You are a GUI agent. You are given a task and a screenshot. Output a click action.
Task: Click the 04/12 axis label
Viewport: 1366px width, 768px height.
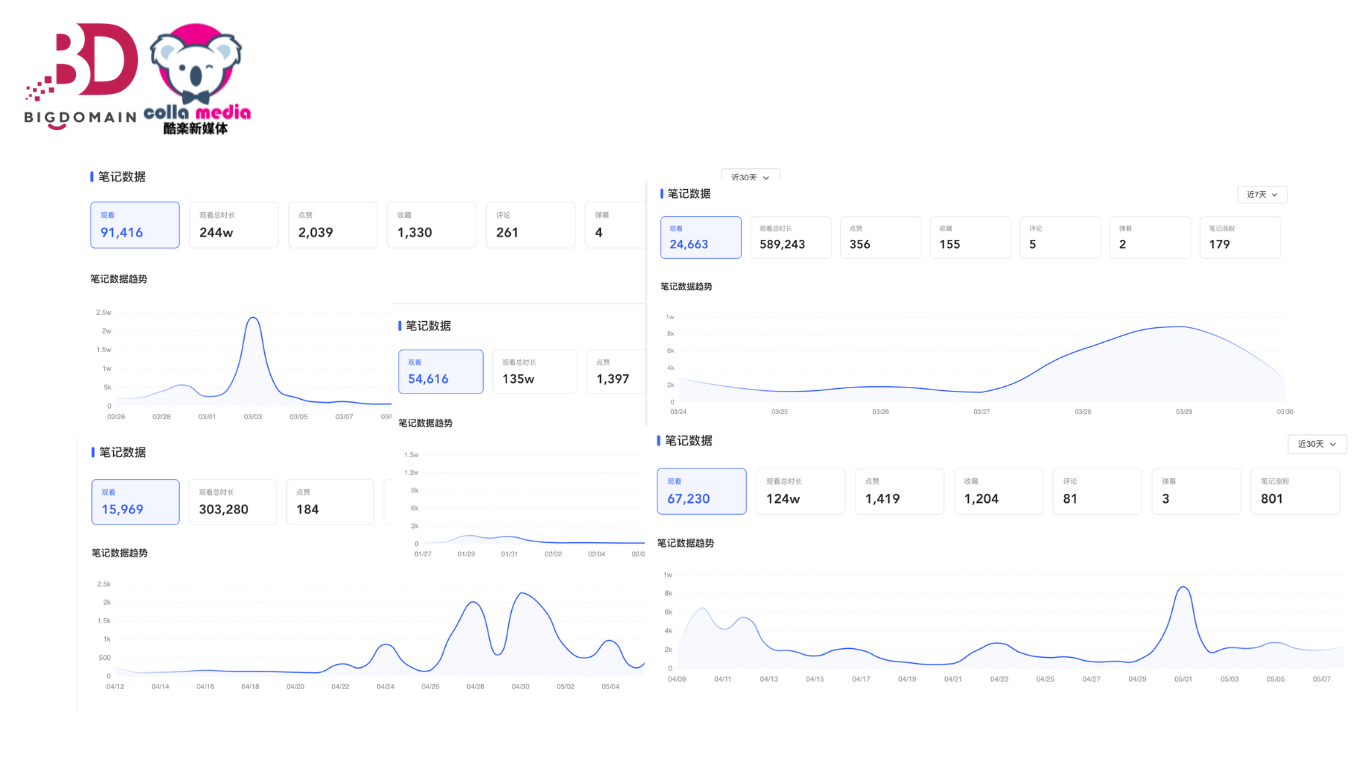point(115,687)
